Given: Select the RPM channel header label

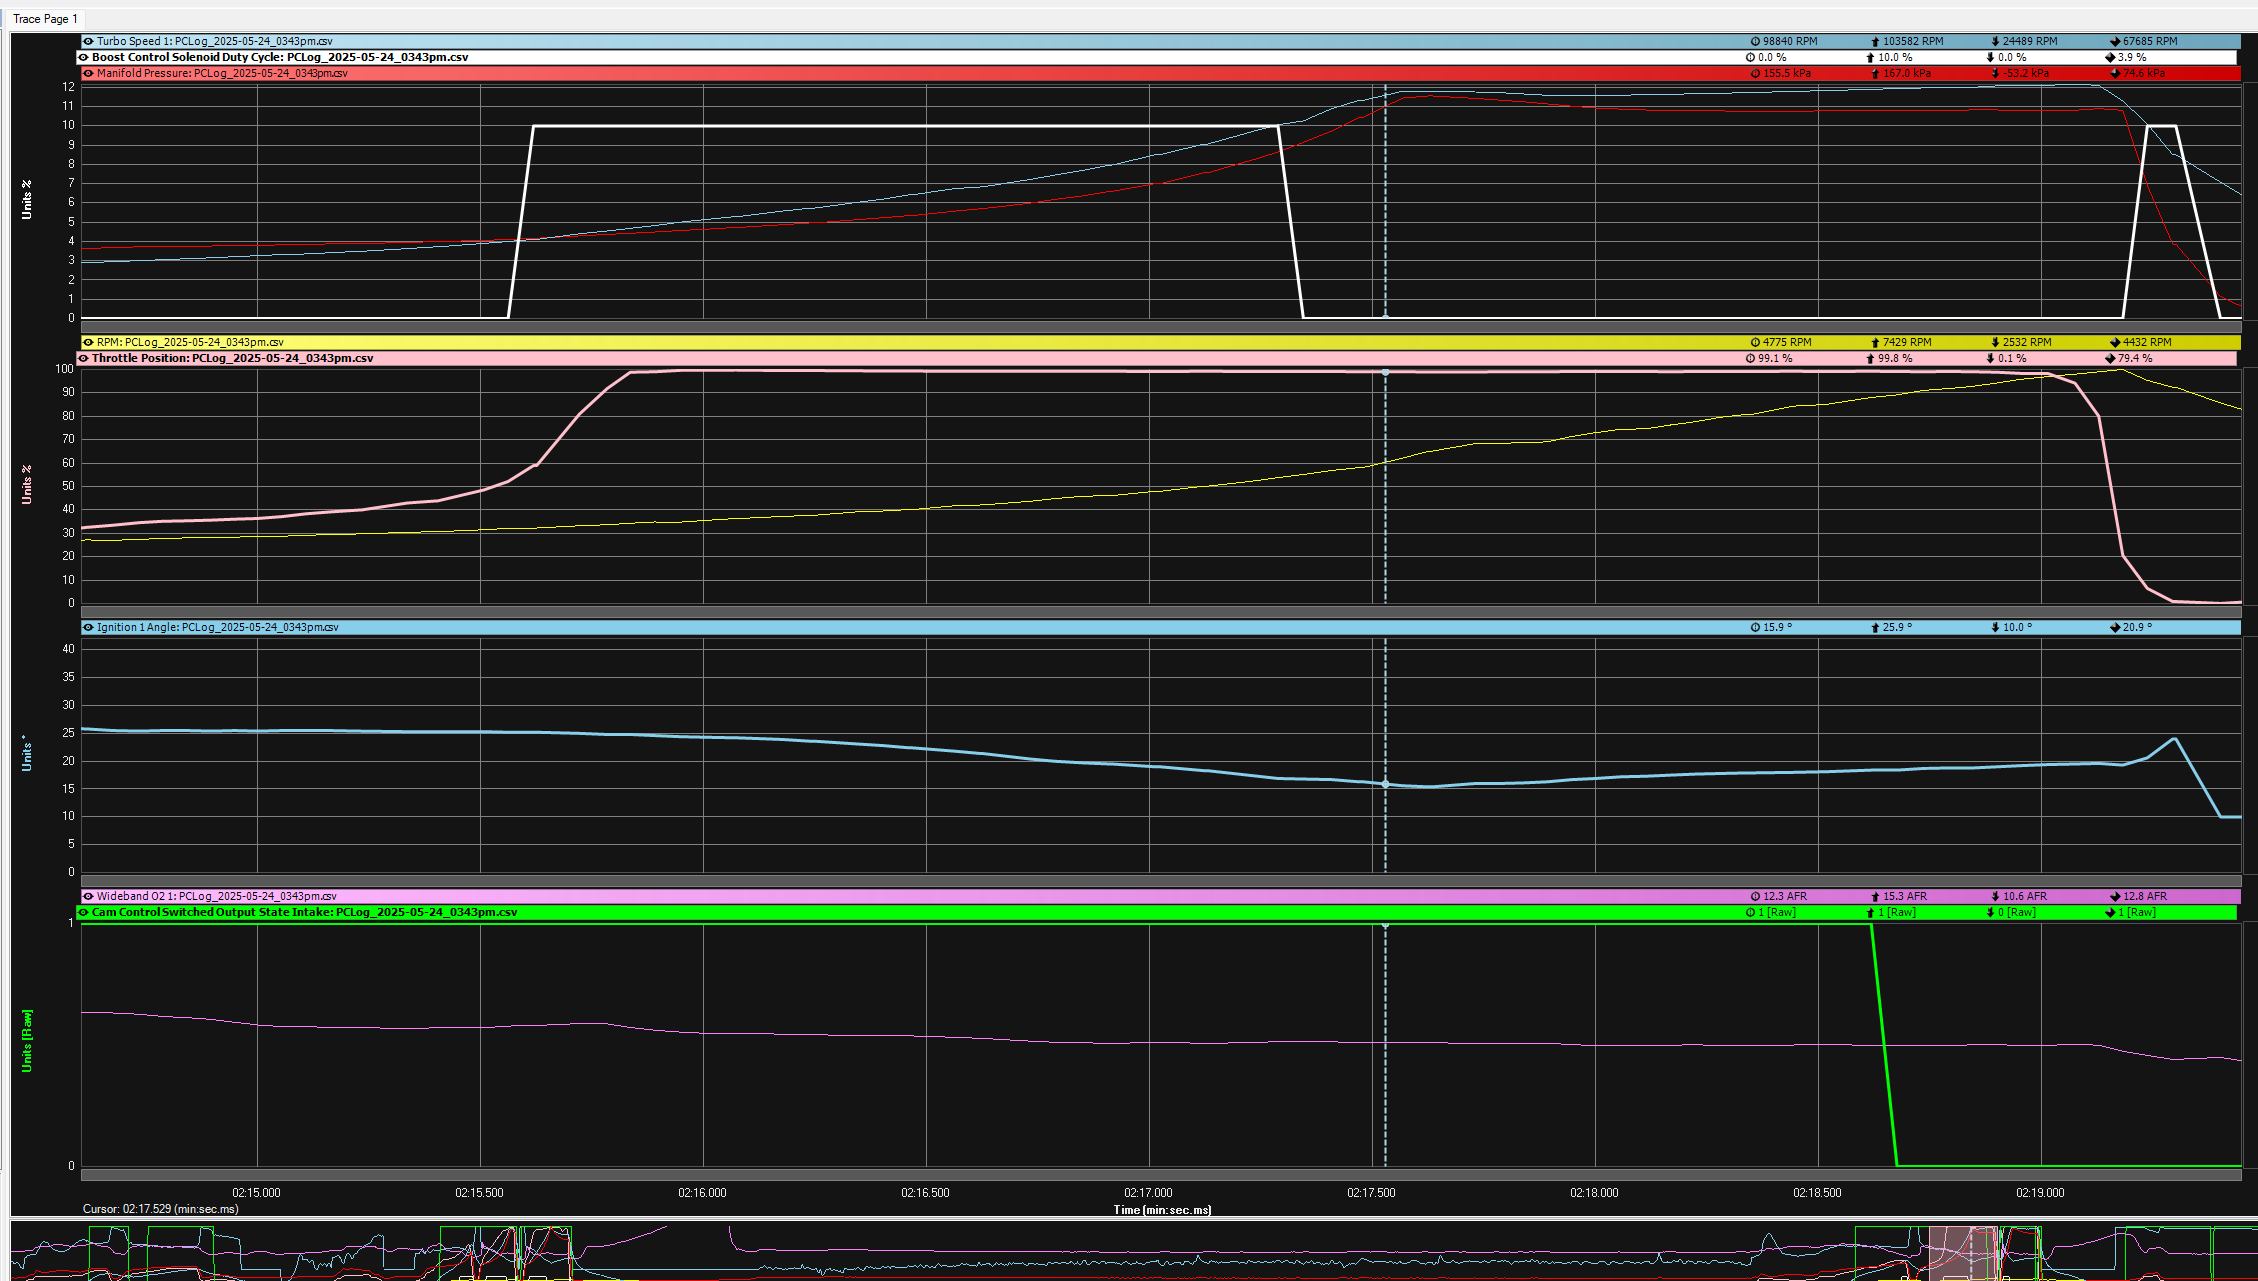Looking at the screenshot, I should (190, 342).
